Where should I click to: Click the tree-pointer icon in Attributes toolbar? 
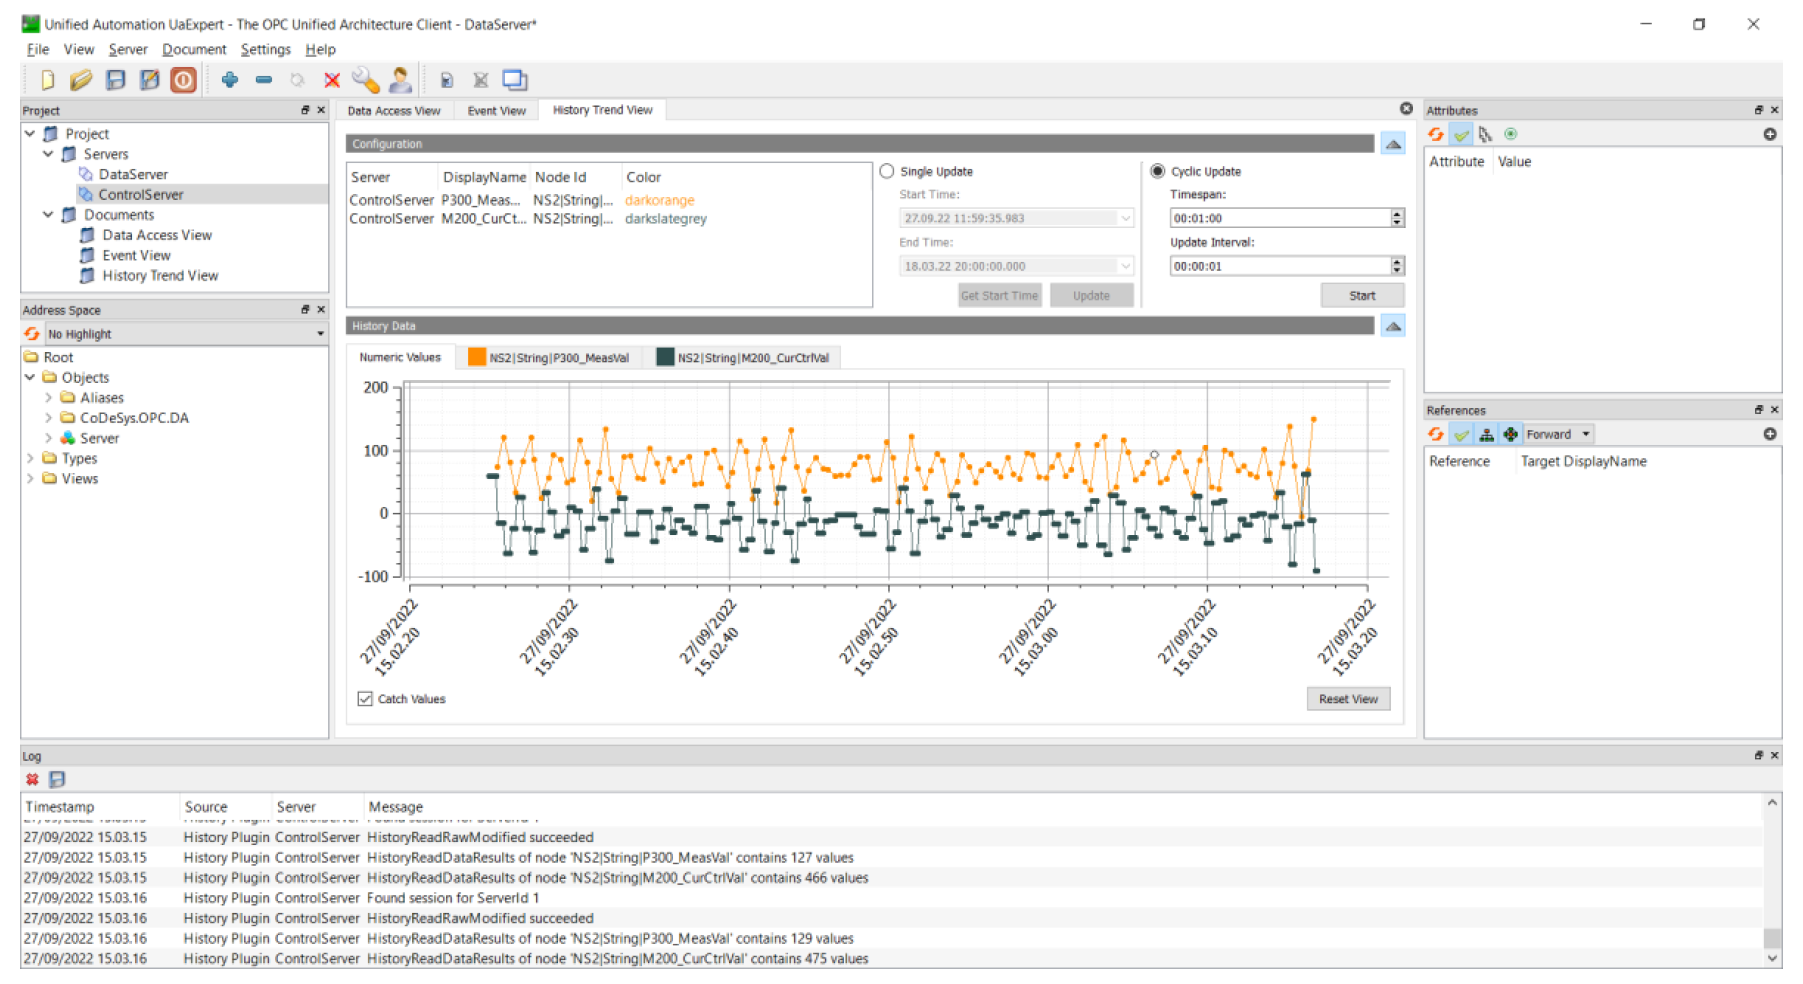click(1485, 134)
